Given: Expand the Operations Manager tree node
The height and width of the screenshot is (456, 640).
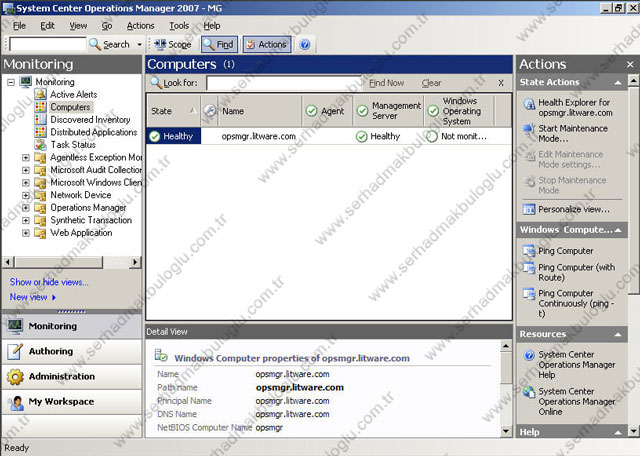Looking at the screenshot, I should point(26,208).
